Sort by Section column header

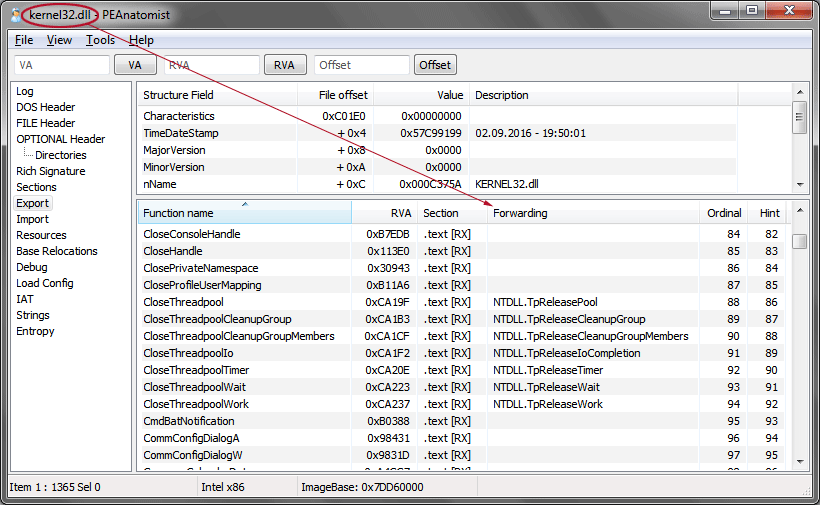[452, 213]
